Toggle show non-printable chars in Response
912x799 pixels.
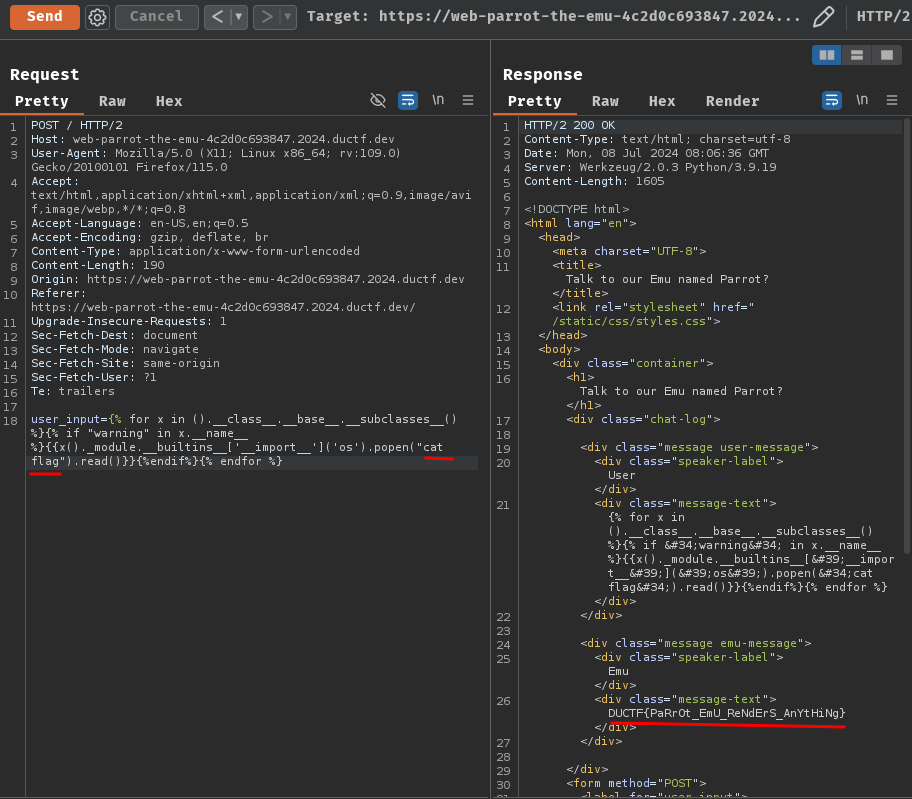(862, 100)
